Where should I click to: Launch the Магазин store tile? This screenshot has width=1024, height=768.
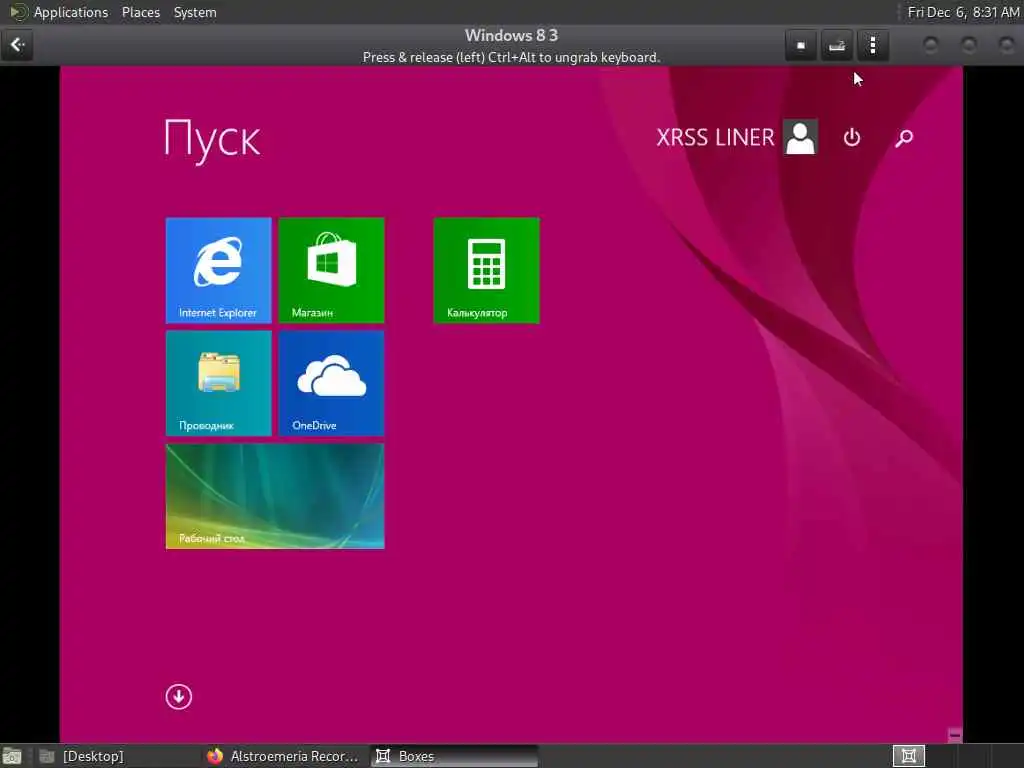click(x=331, y=270)
